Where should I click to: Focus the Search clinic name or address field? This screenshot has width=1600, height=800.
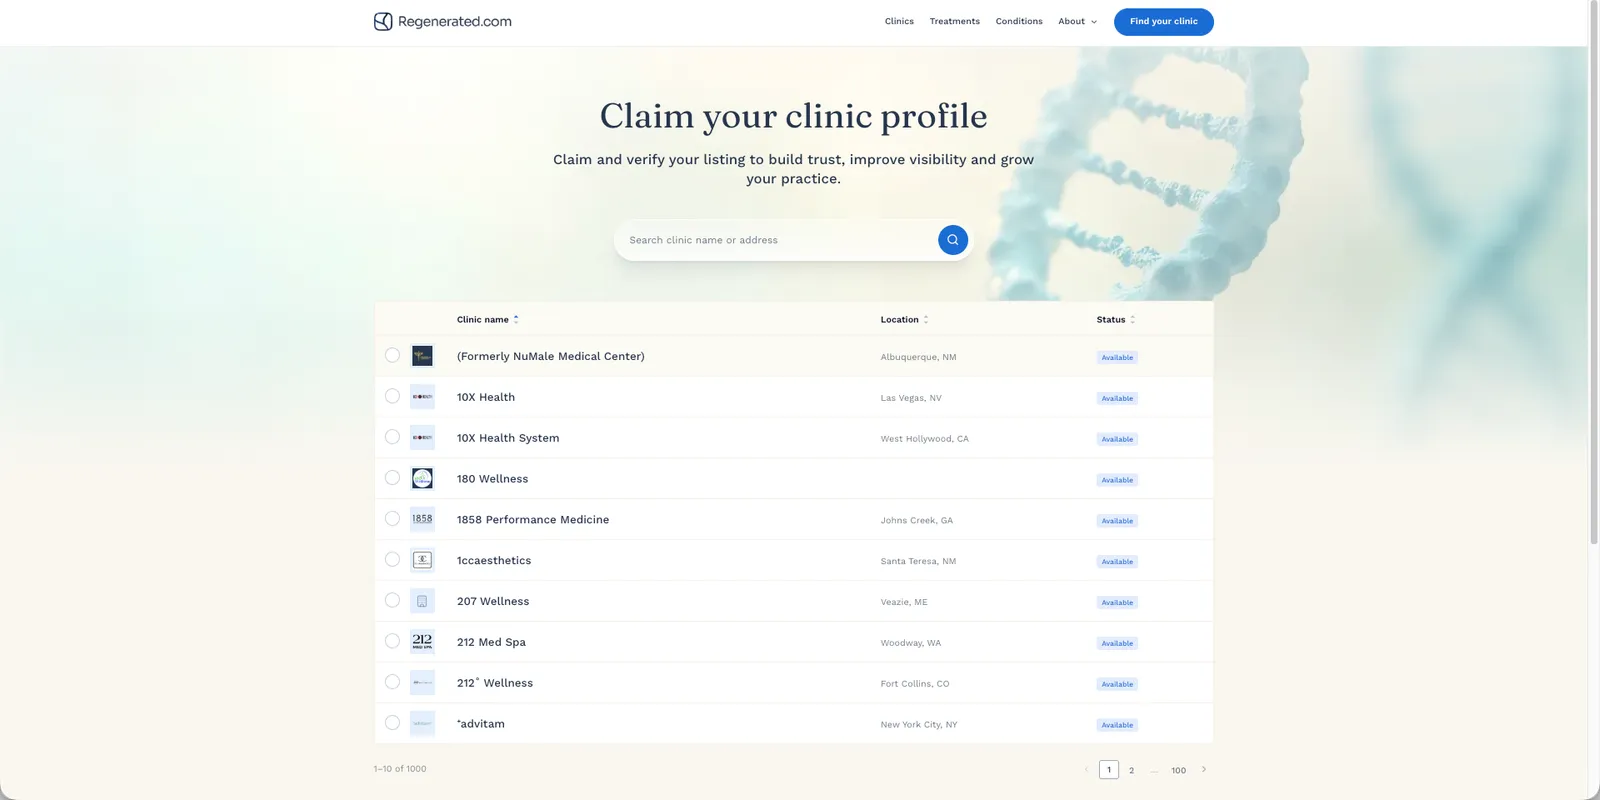[778, 240]
